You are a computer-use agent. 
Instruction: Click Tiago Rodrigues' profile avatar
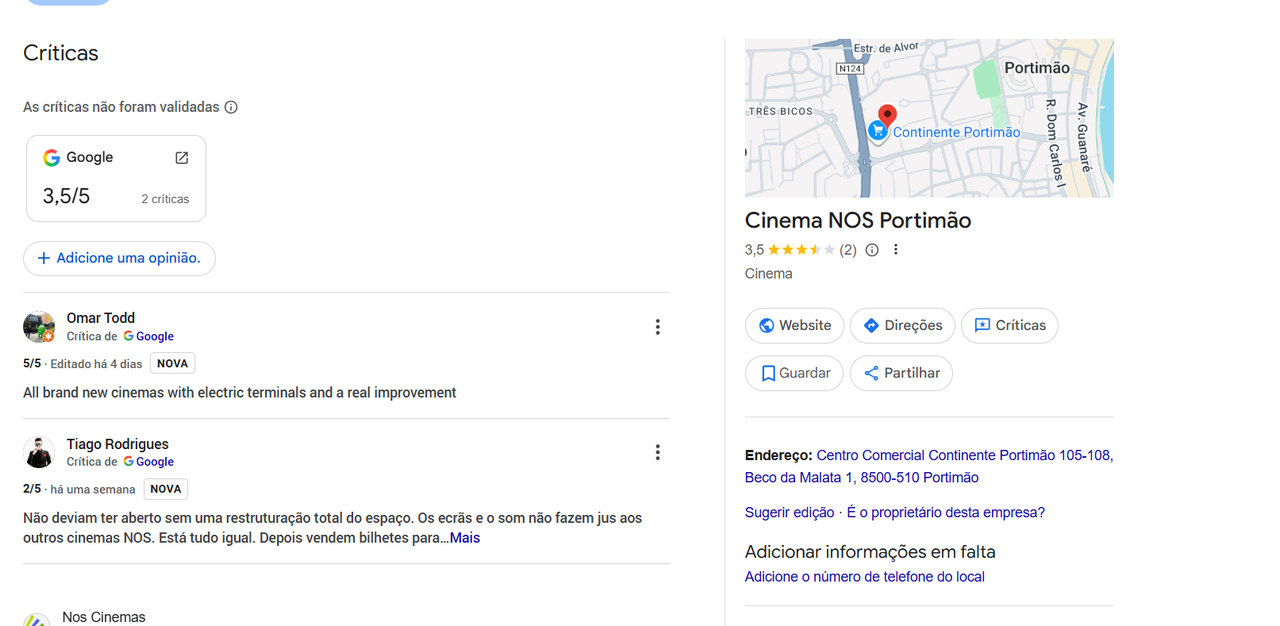(39, 452)
